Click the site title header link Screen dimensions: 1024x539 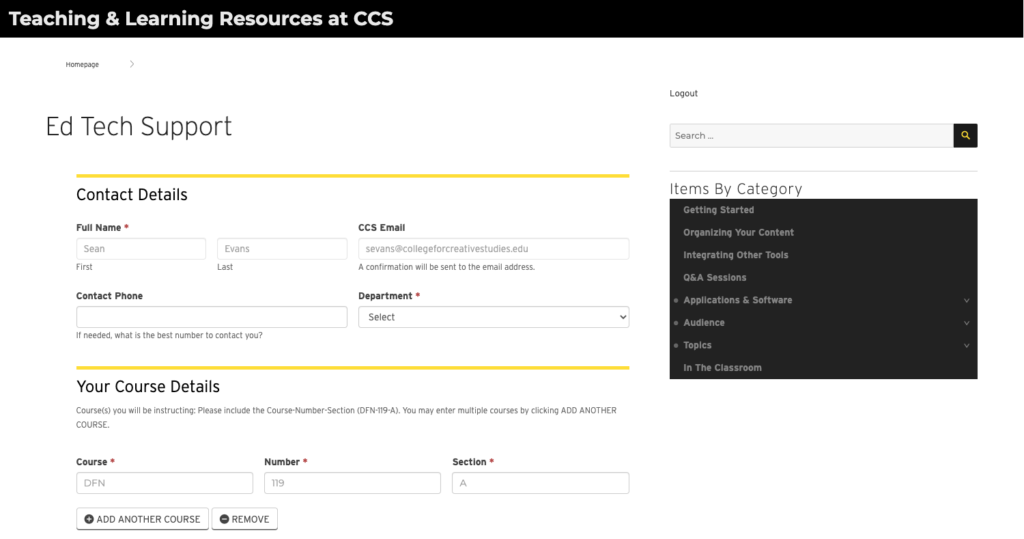[x=201, y=18]
